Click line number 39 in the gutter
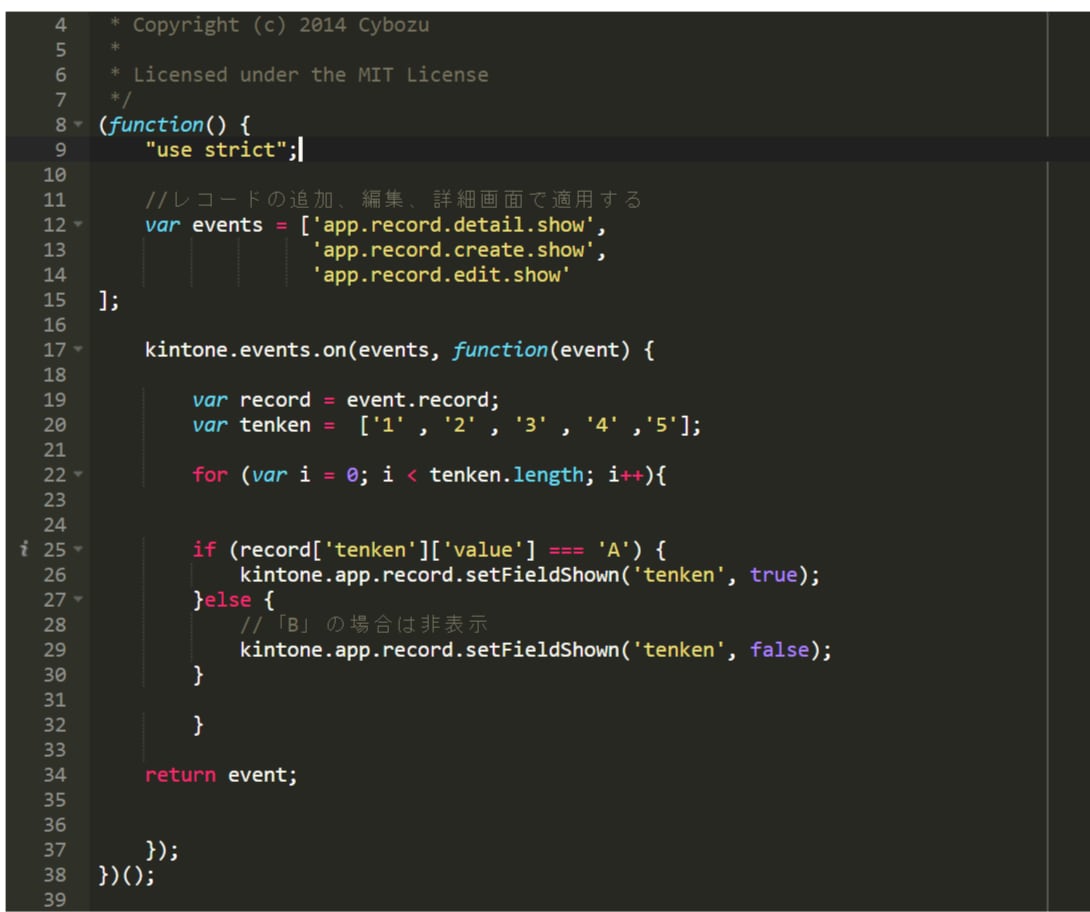Screen dimensions: 1090x912 [x=55, y=899]
